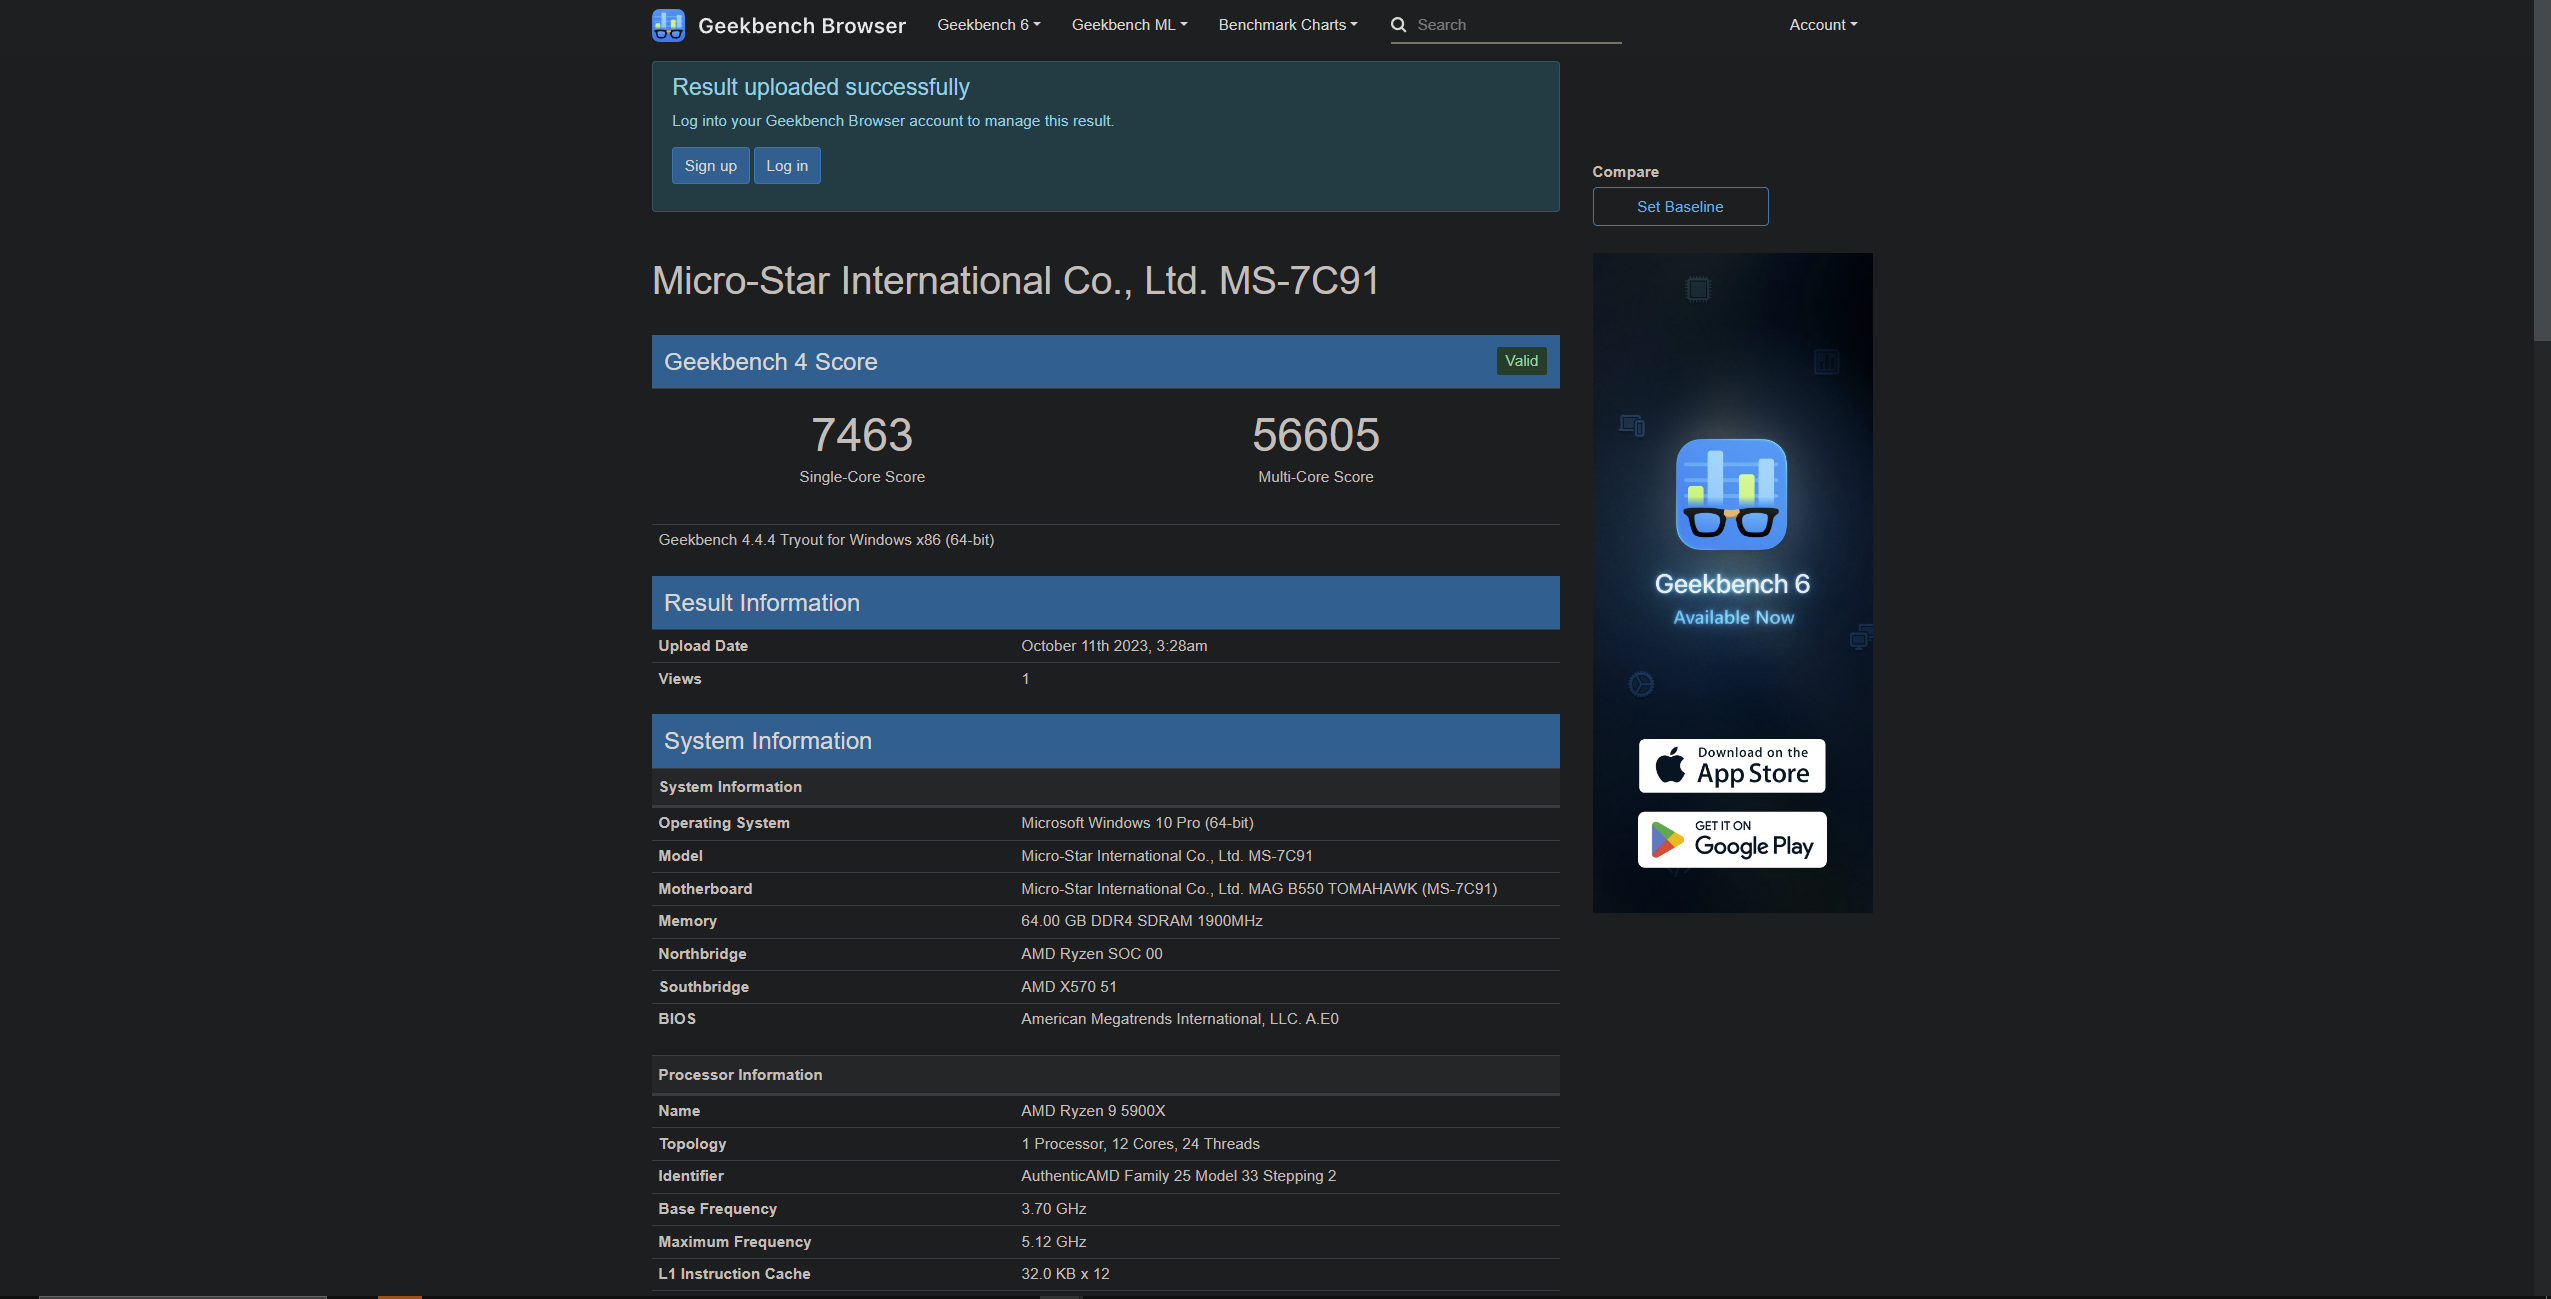Click the System Information section header
This screenshot has height=1299, width=2551.
(x=1105, y=741)
